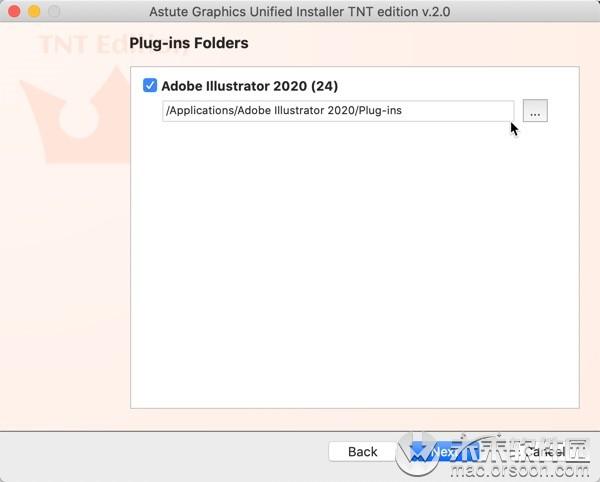Click the faded crown logo in sidebar
Viewport: 600px width, 482px height.
click(75, 115)
